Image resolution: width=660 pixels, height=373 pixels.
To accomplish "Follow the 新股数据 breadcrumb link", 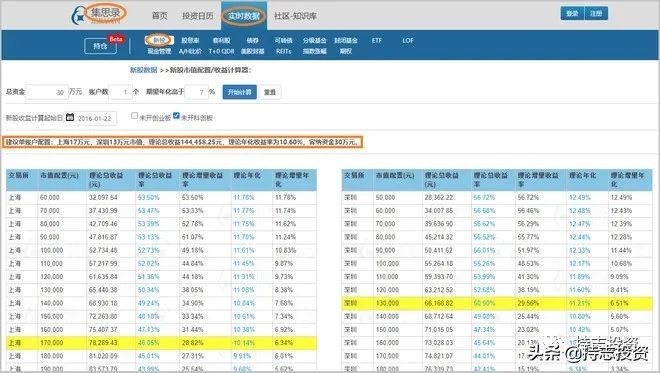I will pyautogui.click(x=143, y=70).
